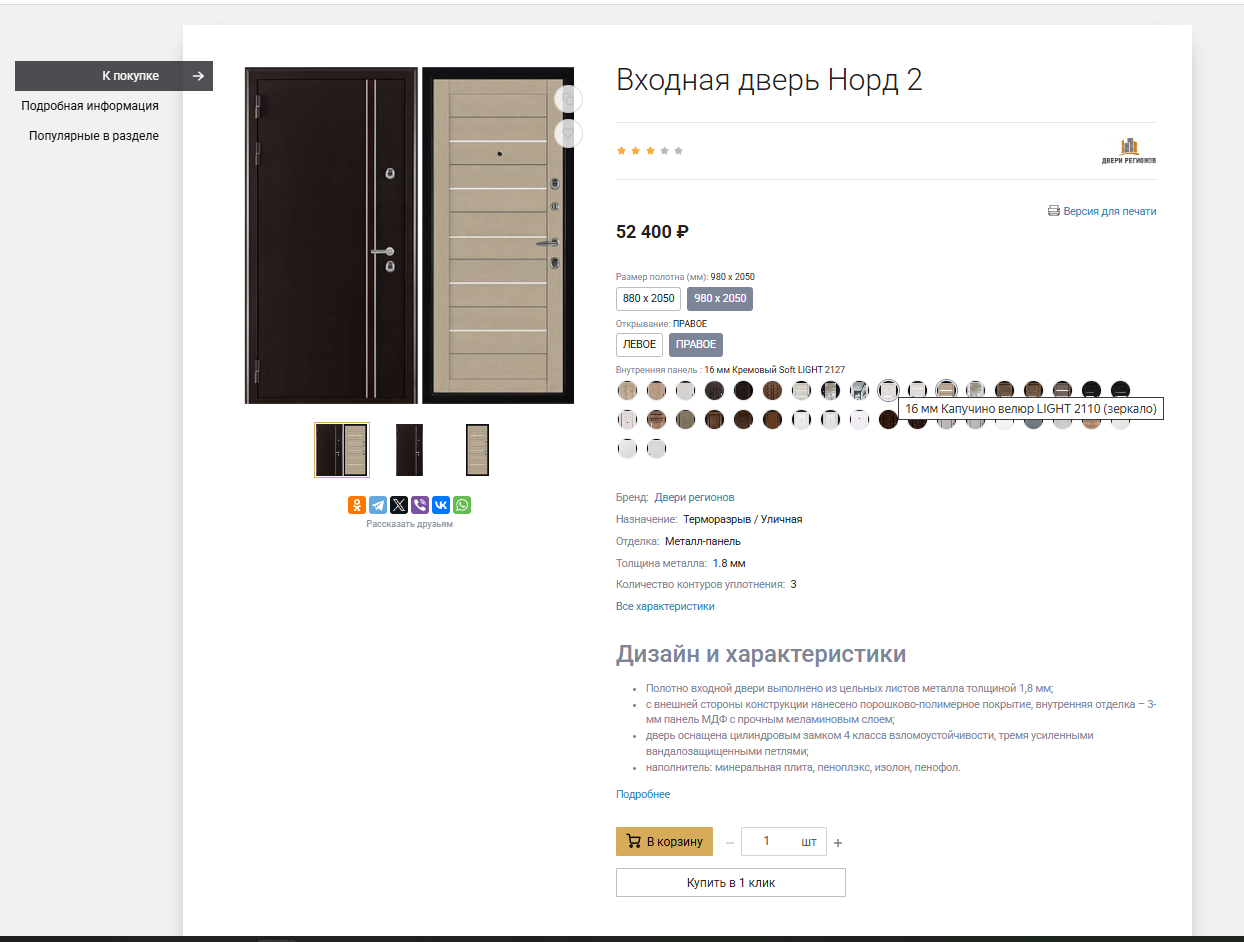Screen dimensions: 1244x942
Task: Decrease quantity with the minus button
Action: coord(730,843)
